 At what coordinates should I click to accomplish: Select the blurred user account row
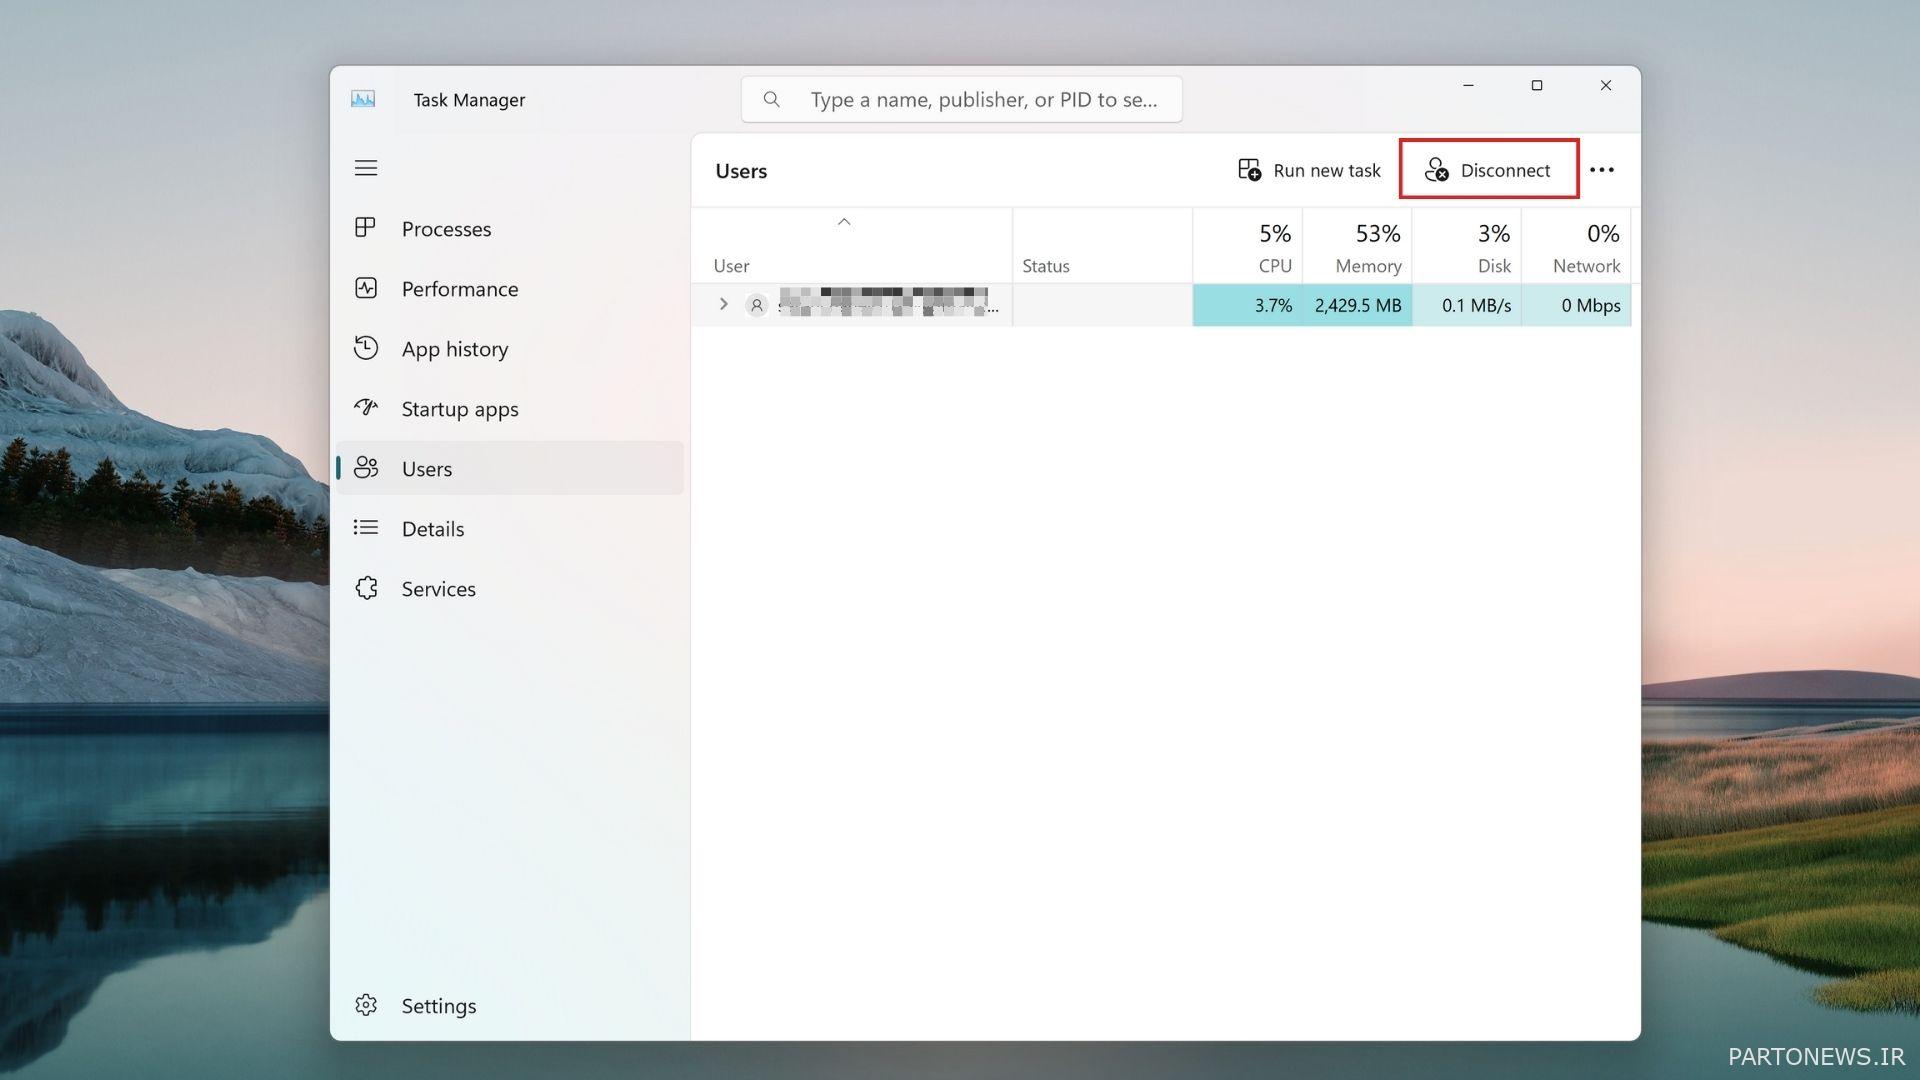pos(1160,305)
